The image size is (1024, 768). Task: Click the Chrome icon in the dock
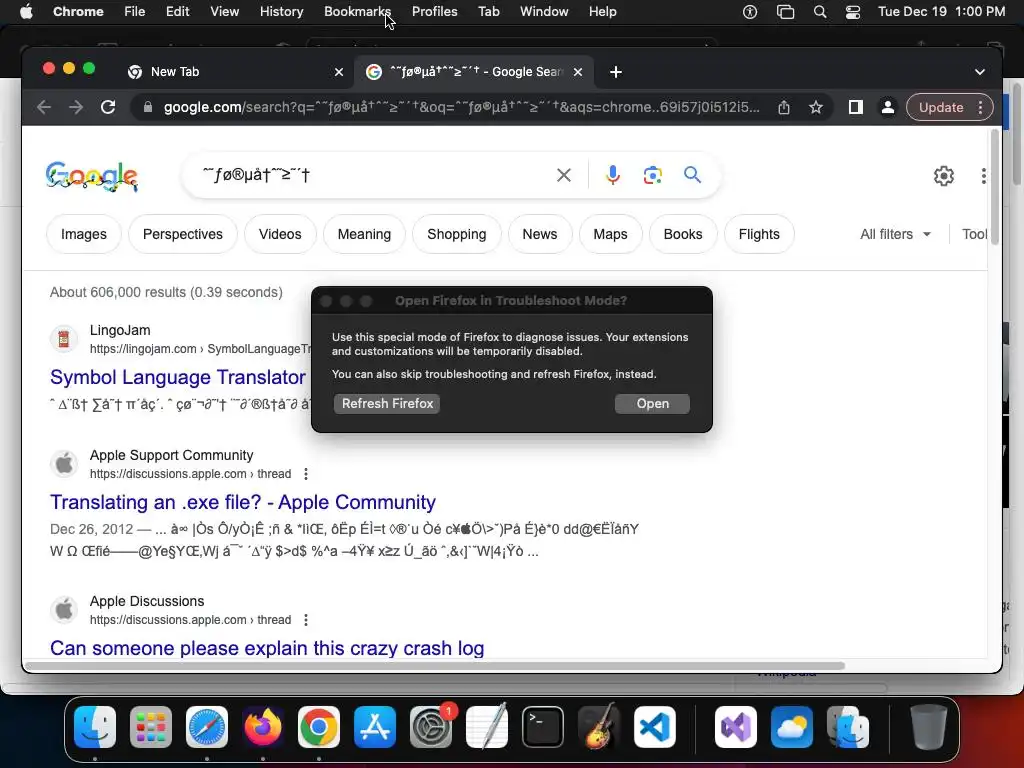319,727
